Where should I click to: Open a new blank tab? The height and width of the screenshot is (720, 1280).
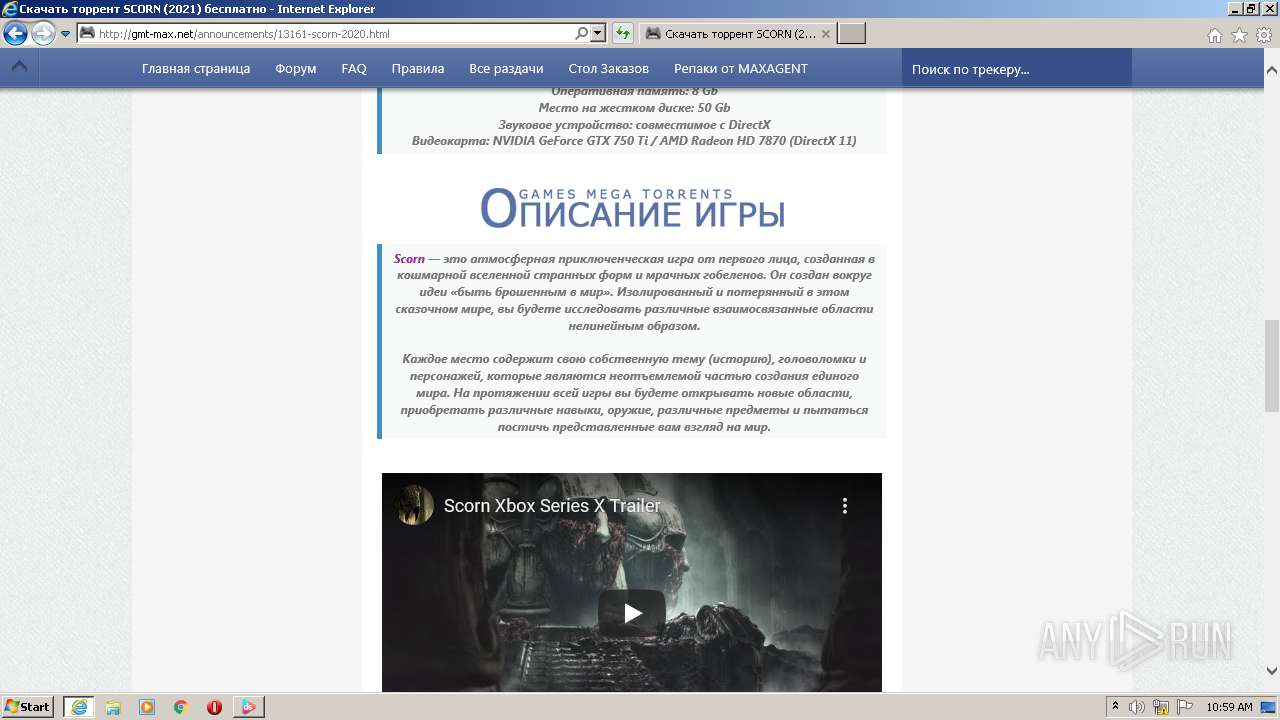point(851,34)
